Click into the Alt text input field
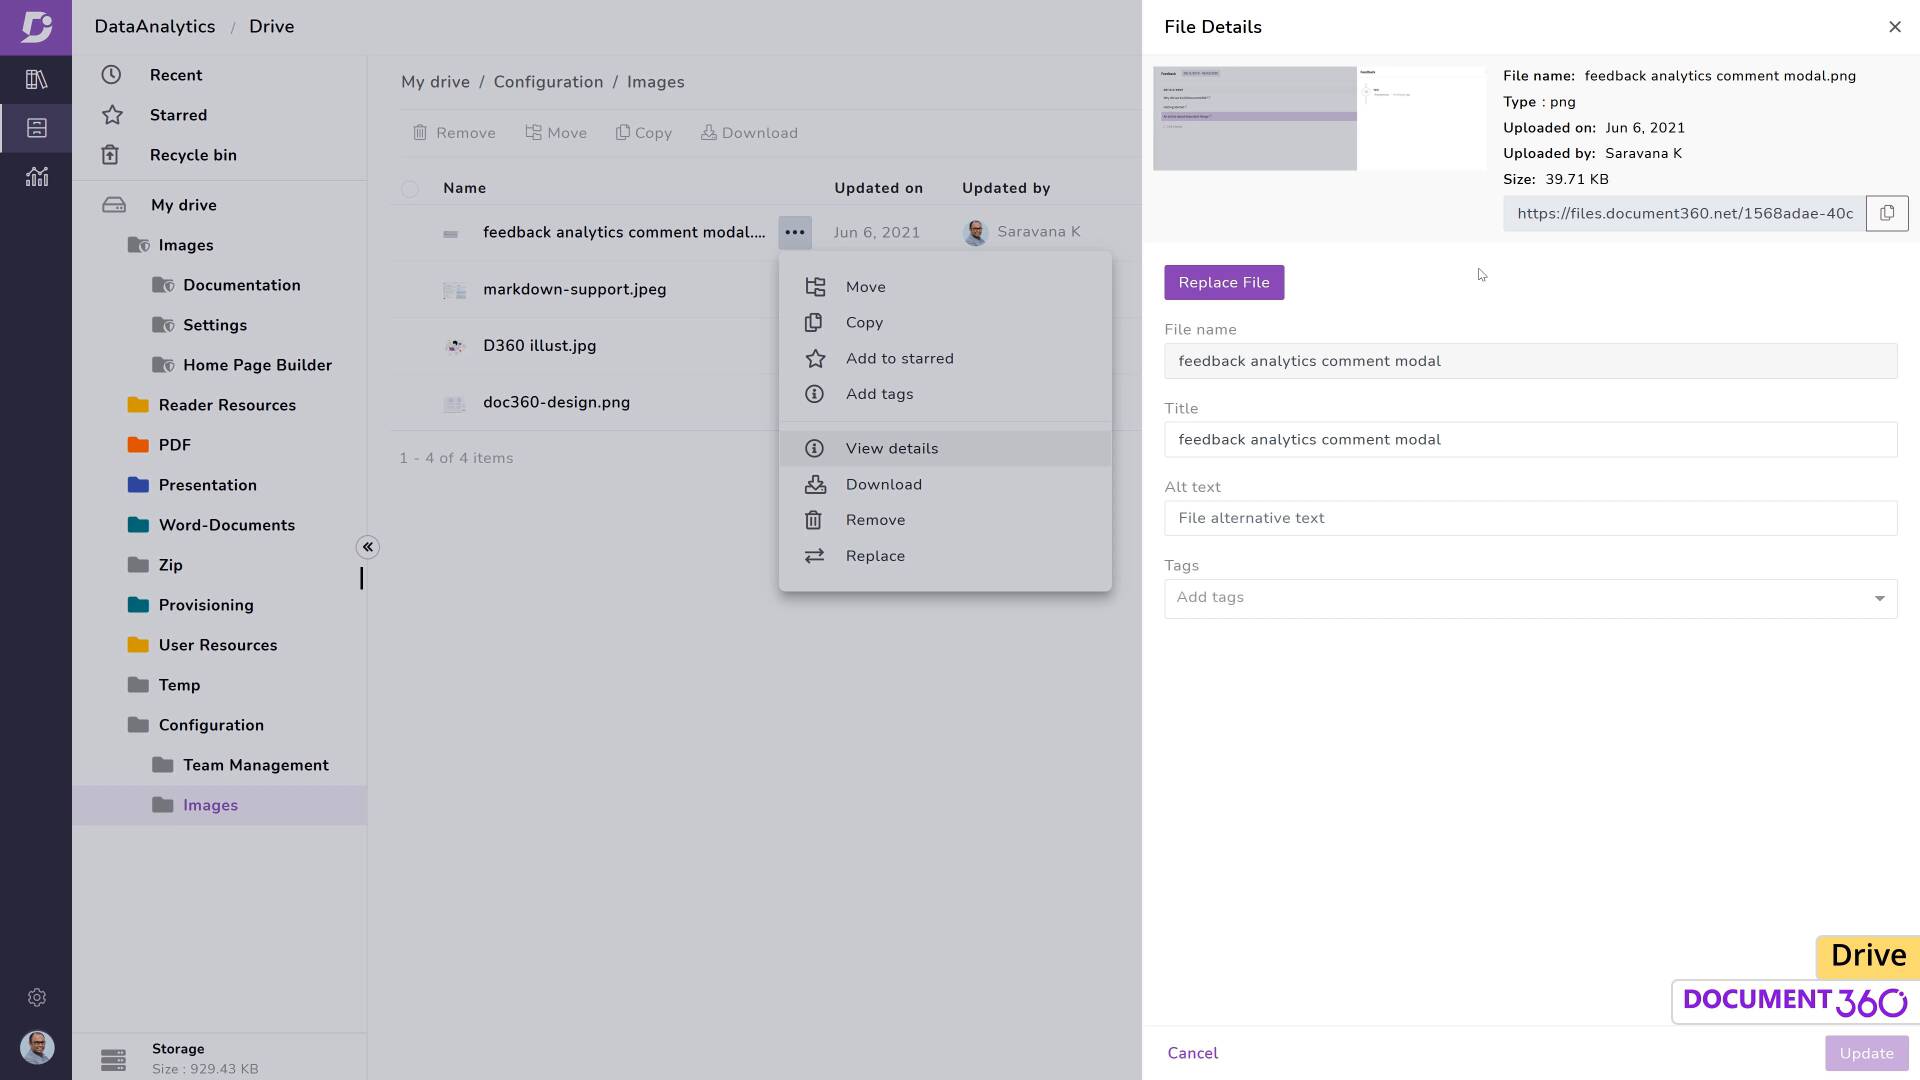 [x=1529, y=518]
